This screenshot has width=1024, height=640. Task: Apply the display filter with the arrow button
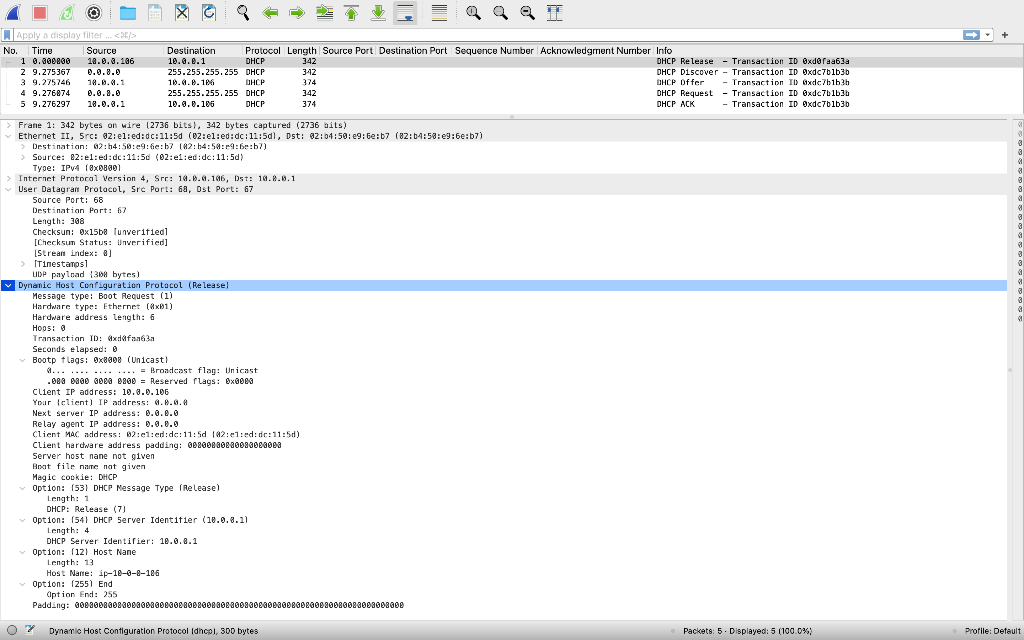tap(971, 33)
